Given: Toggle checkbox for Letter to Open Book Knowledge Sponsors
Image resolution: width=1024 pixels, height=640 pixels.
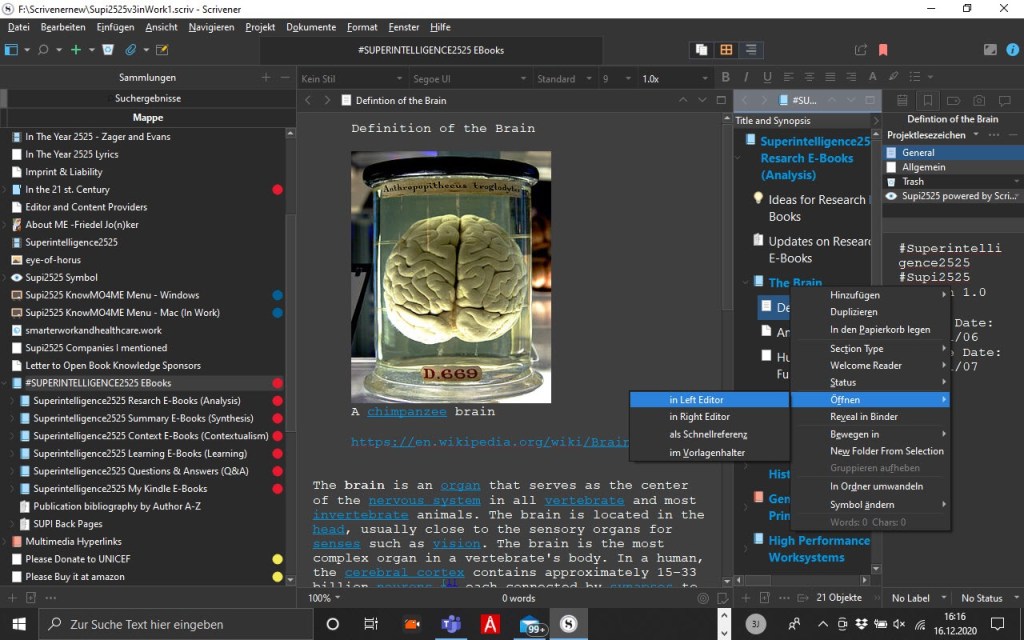Looking at the screenshot, I should point(16,365).
